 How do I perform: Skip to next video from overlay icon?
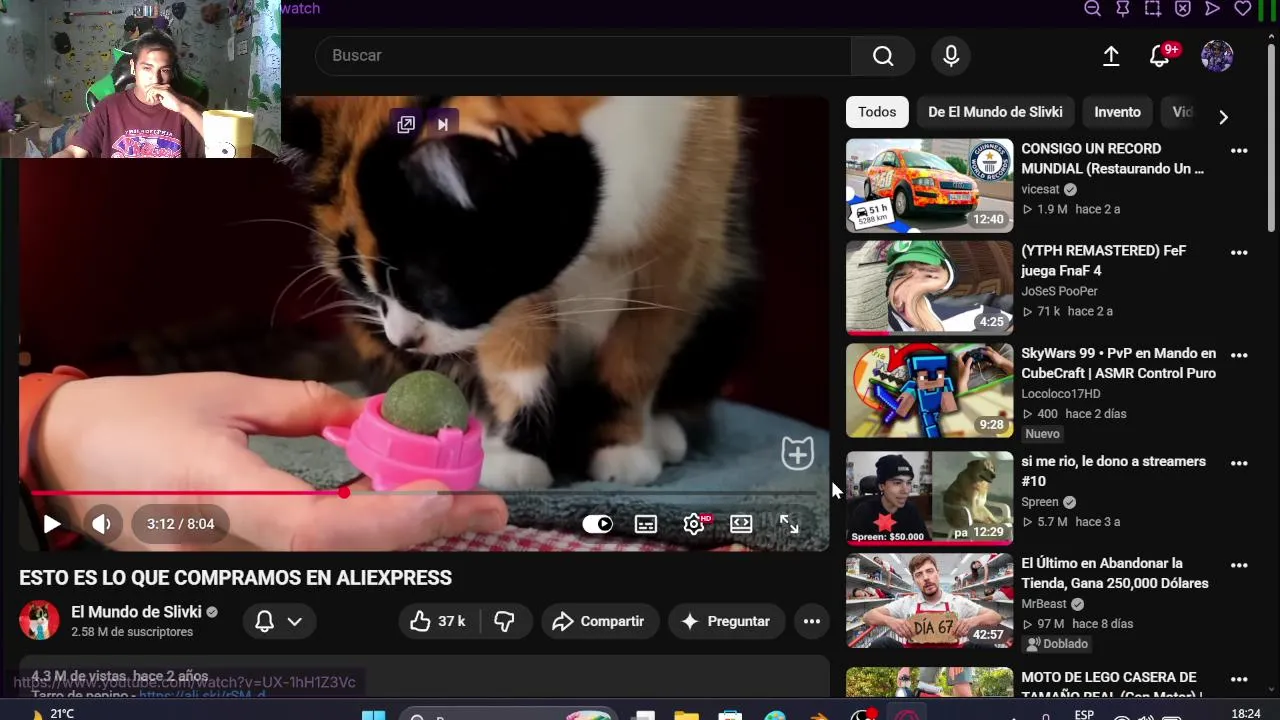tap(442, 124)
